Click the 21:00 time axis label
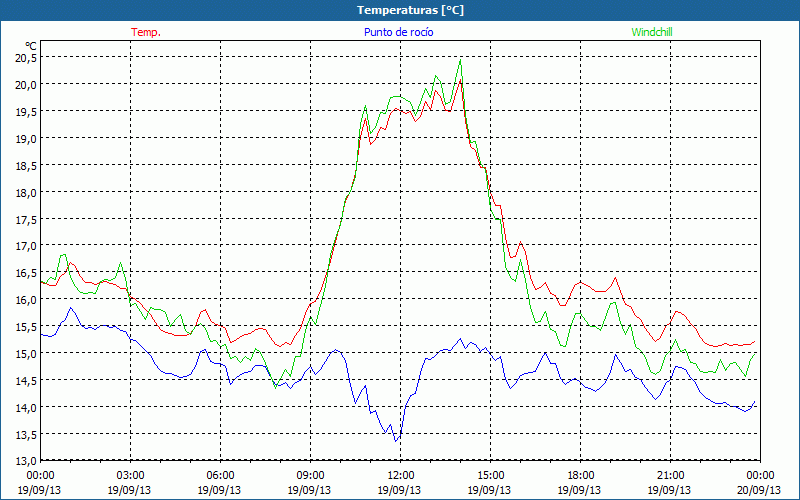 coord(670,476)
